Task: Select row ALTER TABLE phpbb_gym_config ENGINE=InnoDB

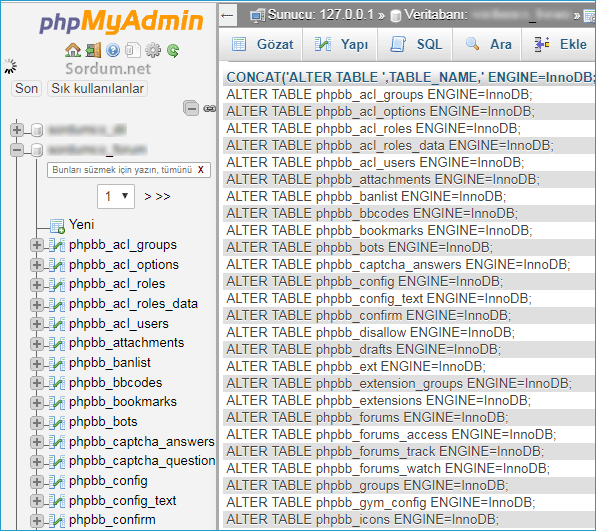Action: point(409,502)
